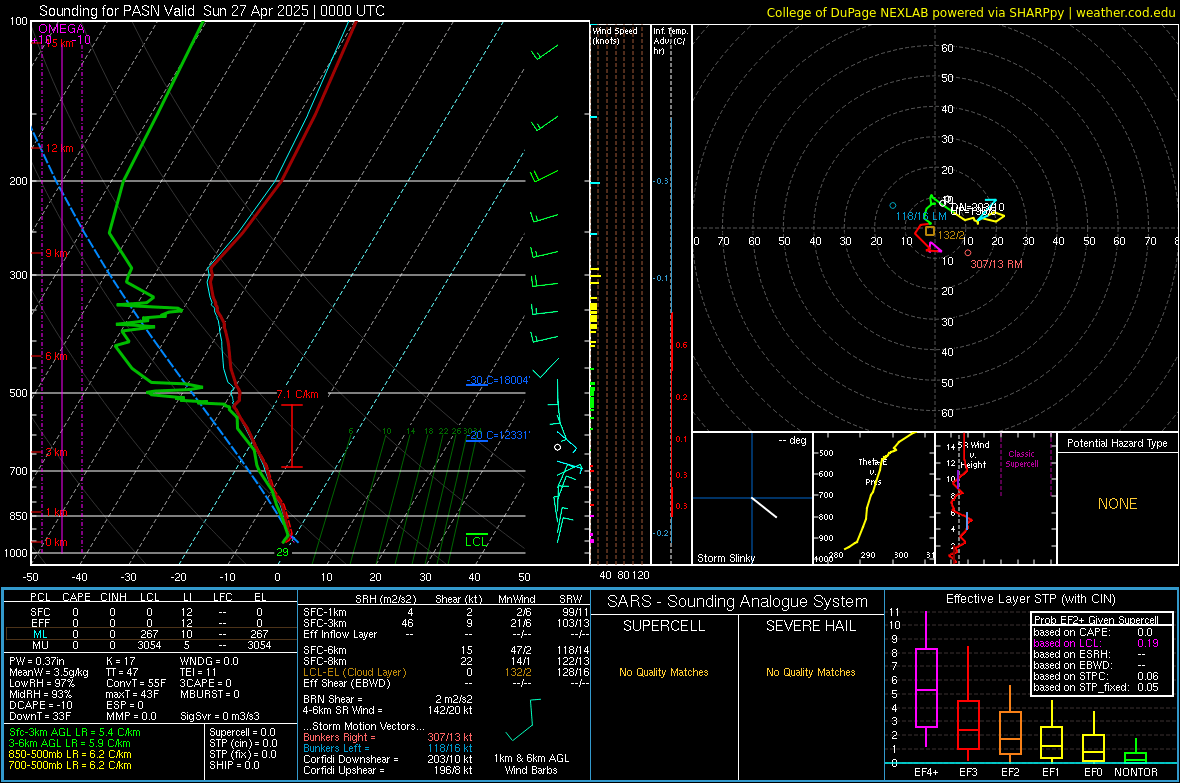Click 'No Quality Matches' under SUPERCELL
Screen dimensions: 1180x783
pyautogui.click(x=664, y=672)
